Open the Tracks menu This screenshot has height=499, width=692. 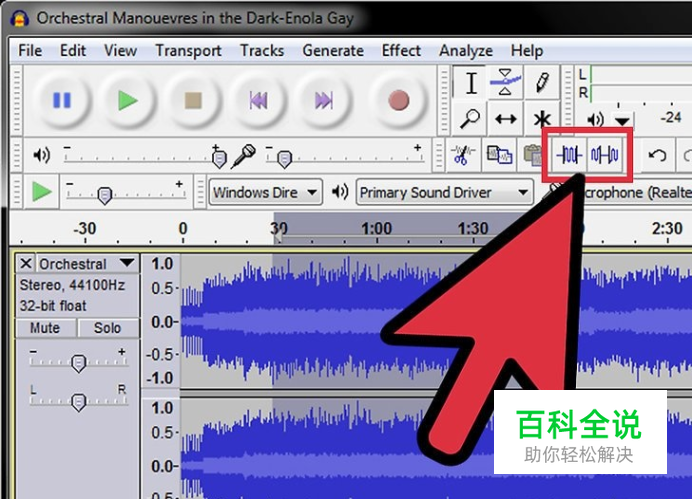(262, 51)
